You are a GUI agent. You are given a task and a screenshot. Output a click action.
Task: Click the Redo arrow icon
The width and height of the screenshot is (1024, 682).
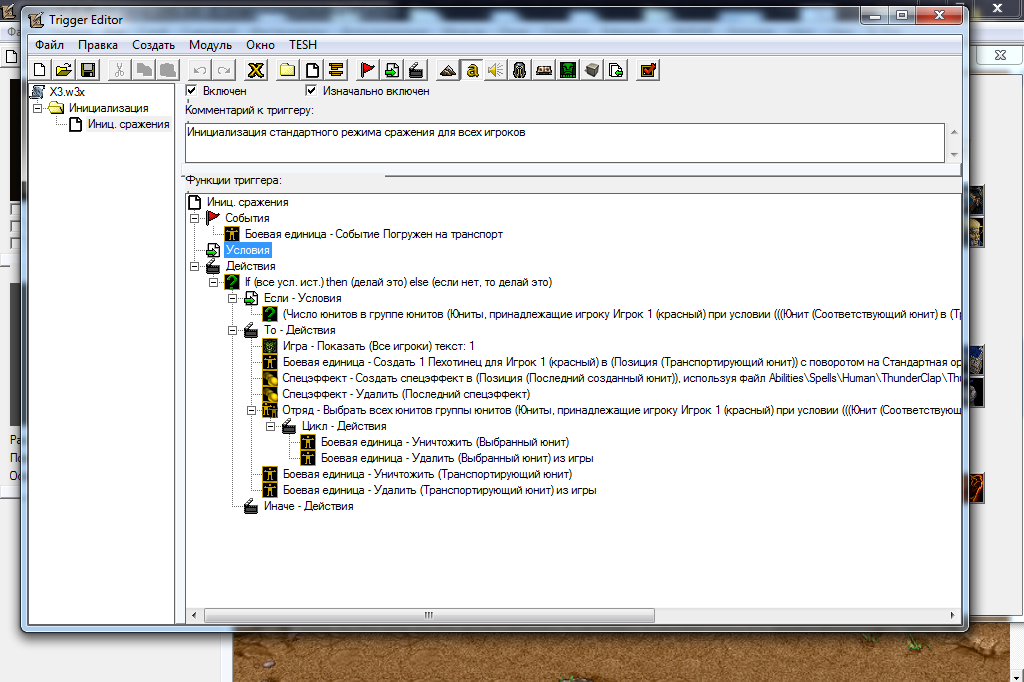tap(223, 70)
